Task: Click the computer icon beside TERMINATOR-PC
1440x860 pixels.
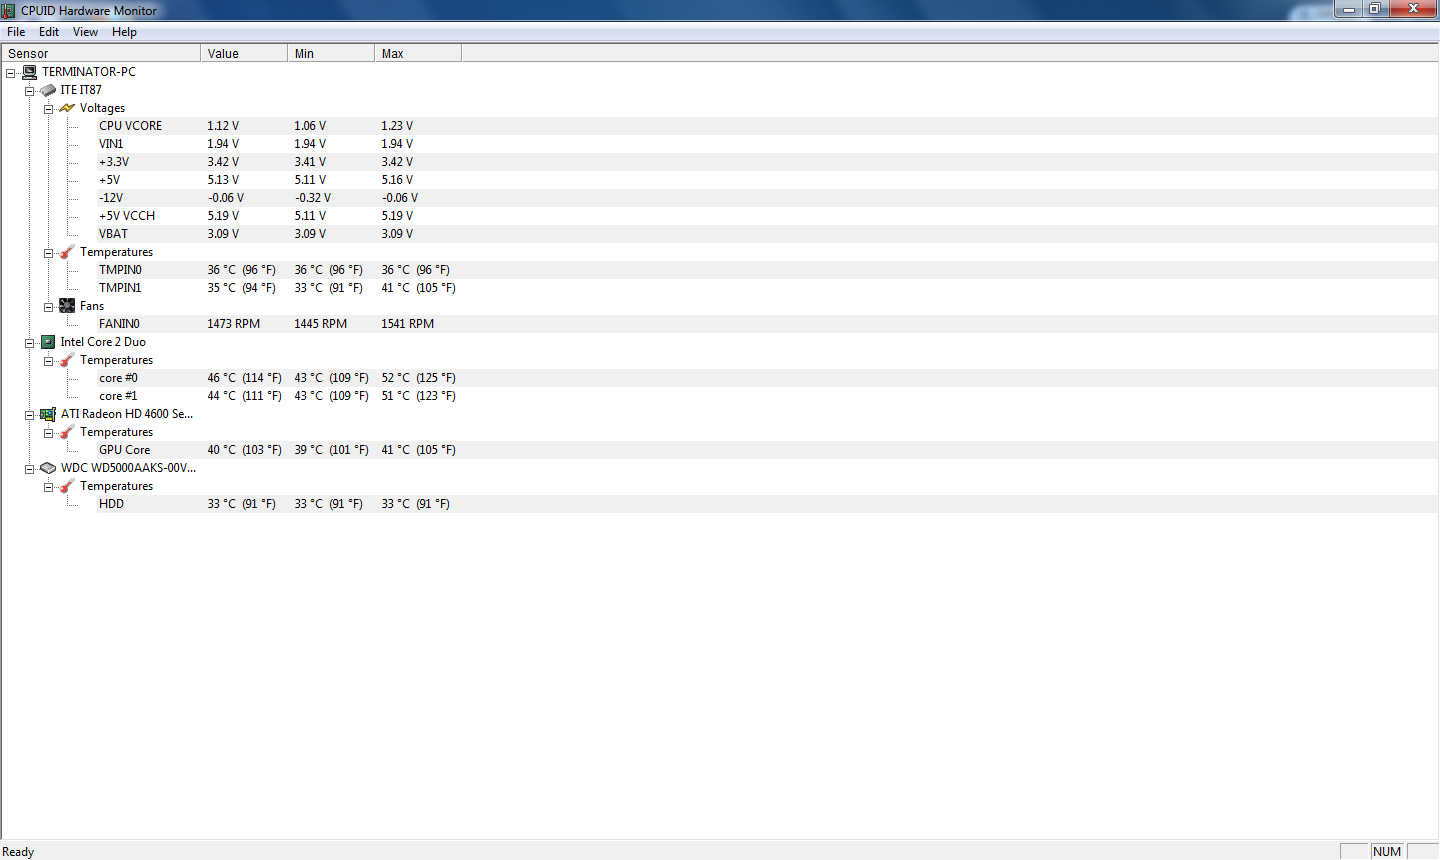Action: click(30, 72)
